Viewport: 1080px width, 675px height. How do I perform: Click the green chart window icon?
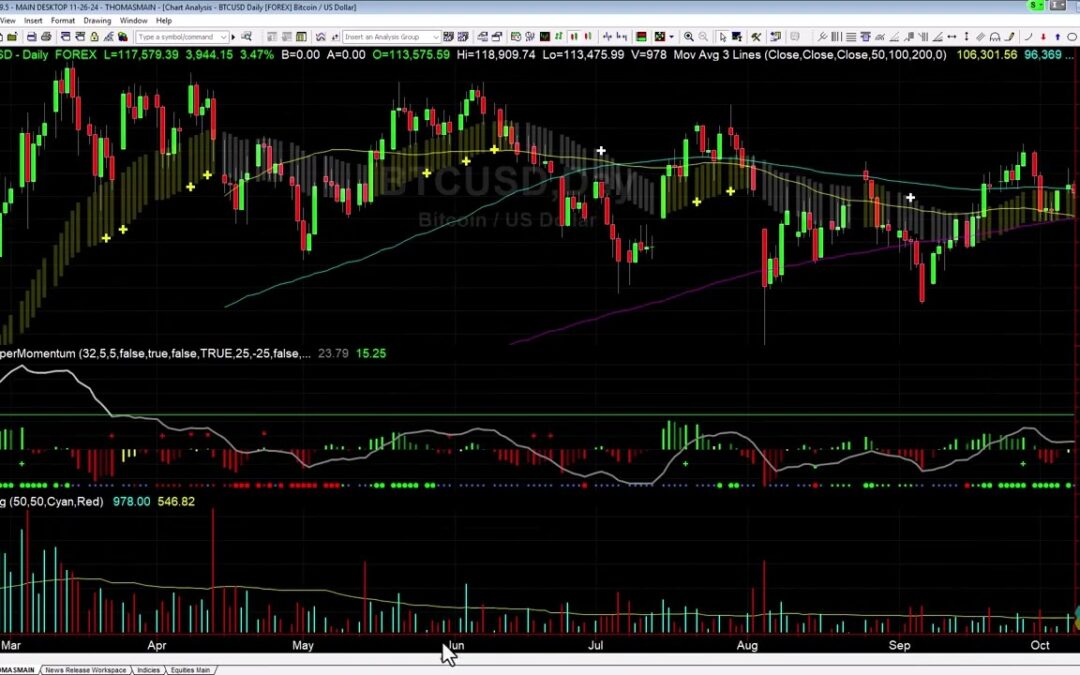544,37
